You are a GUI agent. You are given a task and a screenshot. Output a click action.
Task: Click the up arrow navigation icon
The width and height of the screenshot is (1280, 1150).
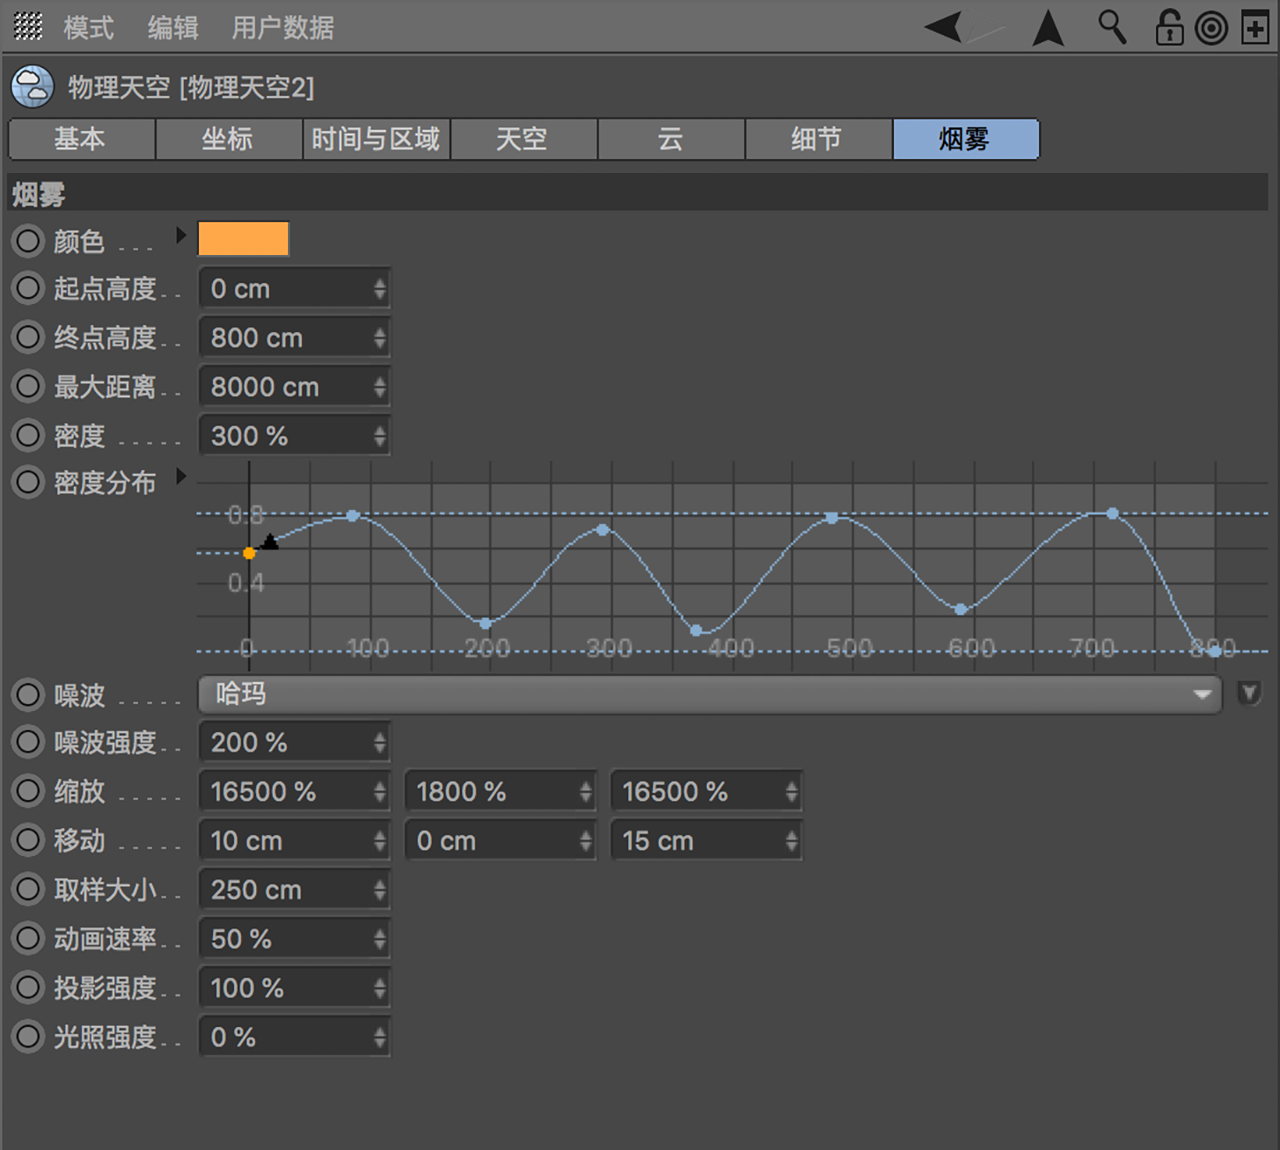click(1048, 28)
